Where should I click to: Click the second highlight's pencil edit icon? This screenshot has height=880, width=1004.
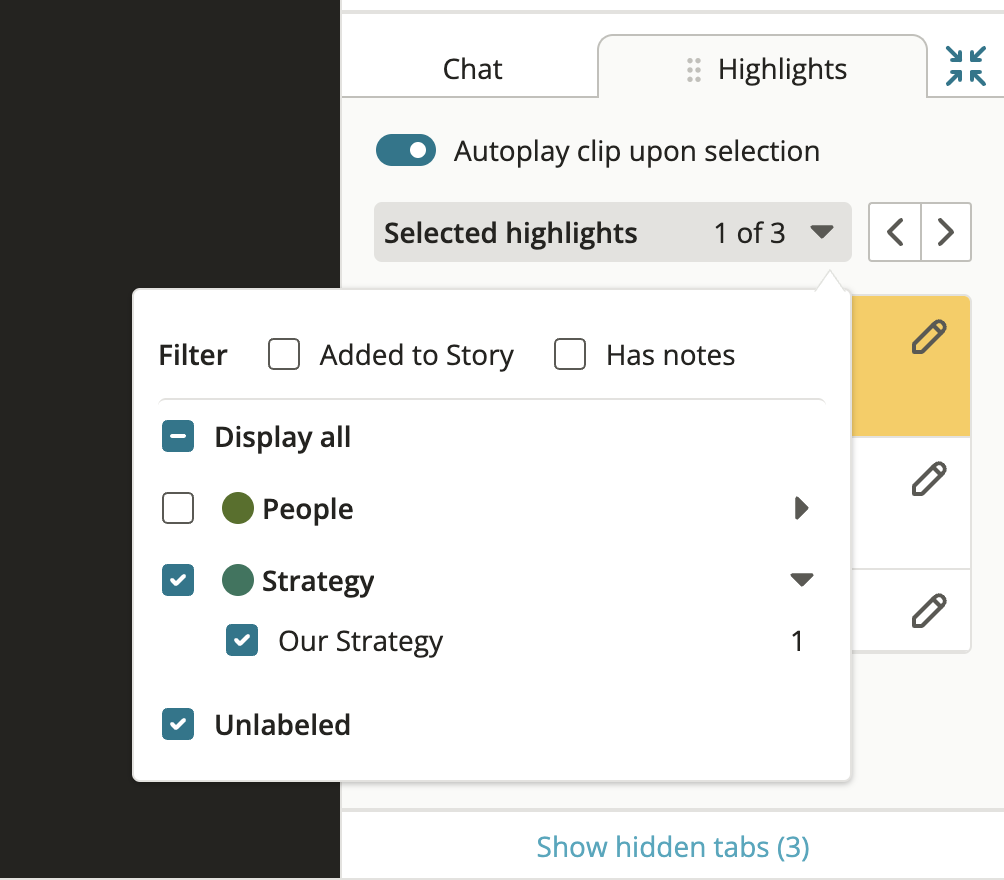pos(928,478)
